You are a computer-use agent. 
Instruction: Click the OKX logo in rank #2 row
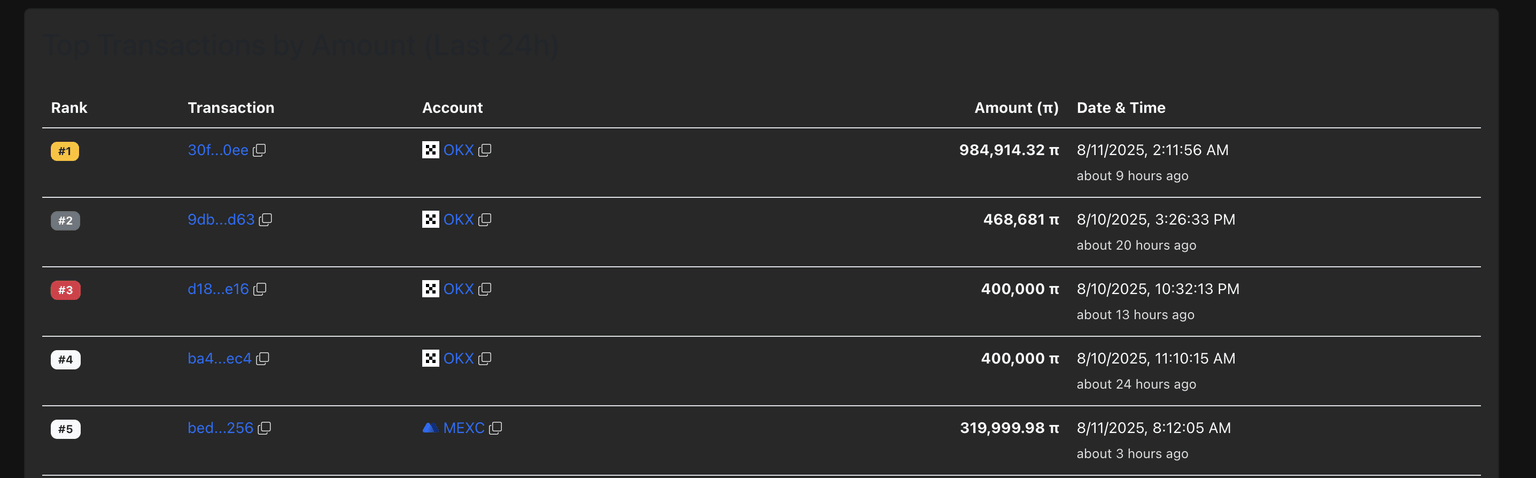pyautogui.click(x=430, y=220)
